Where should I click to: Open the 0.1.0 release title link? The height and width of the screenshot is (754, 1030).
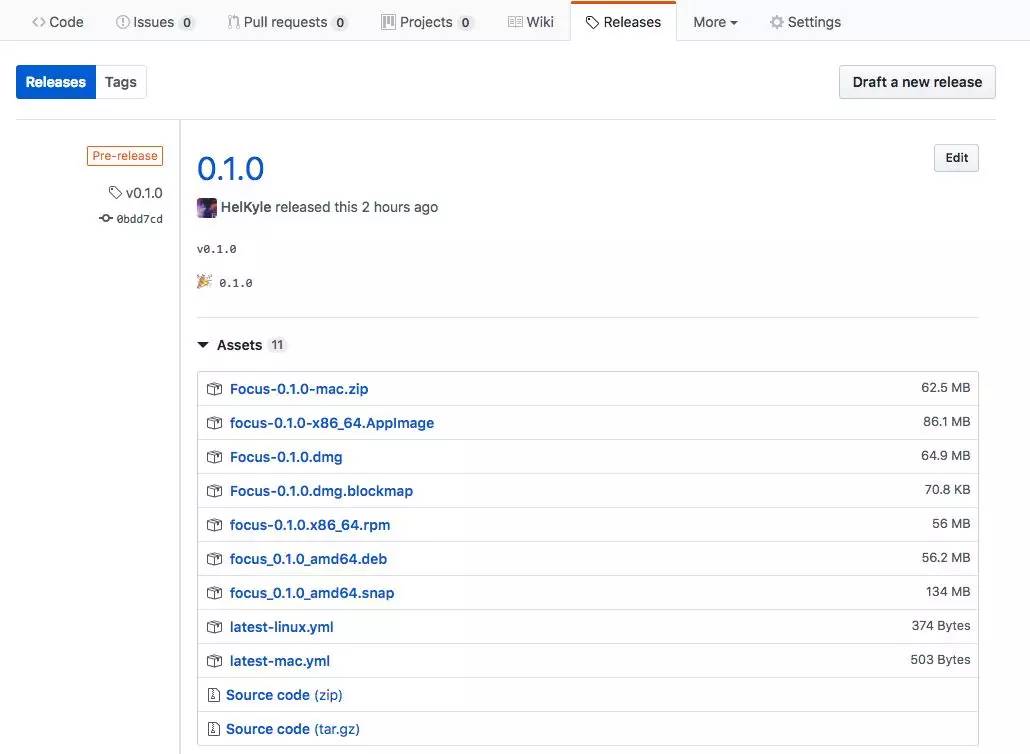point(231,168)
